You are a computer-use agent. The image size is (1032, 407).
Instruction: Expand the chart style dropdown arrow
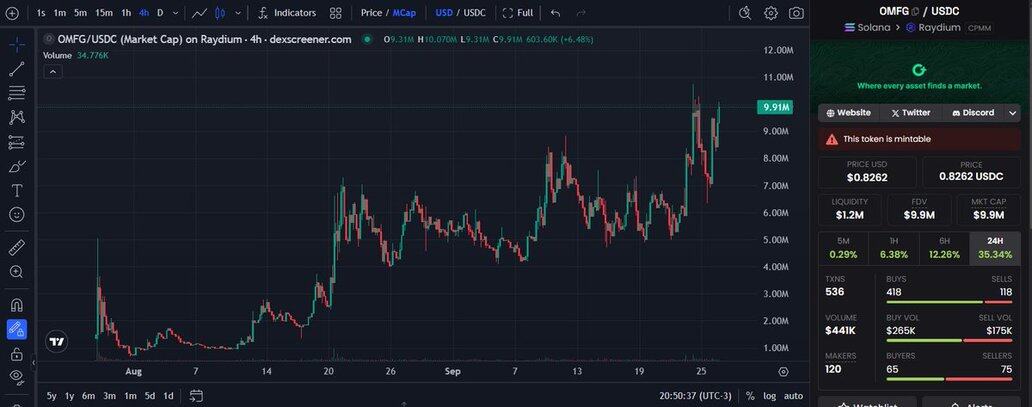click(x=238, y=13)
